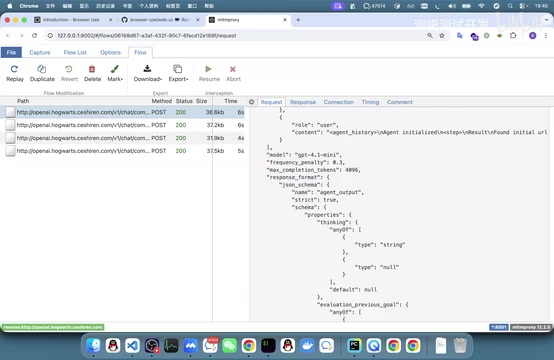Image resolution: width=554 pixels, height=360 pixels.
Task: Open Activity Monitor from Dock
Action: click(x=171, y=346)
